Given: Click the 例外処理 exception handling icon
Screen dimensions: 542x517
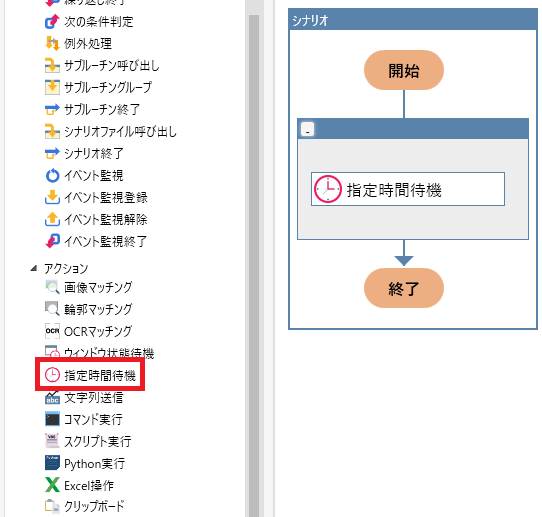Looking at the screenshot, I should click(52, 44).
